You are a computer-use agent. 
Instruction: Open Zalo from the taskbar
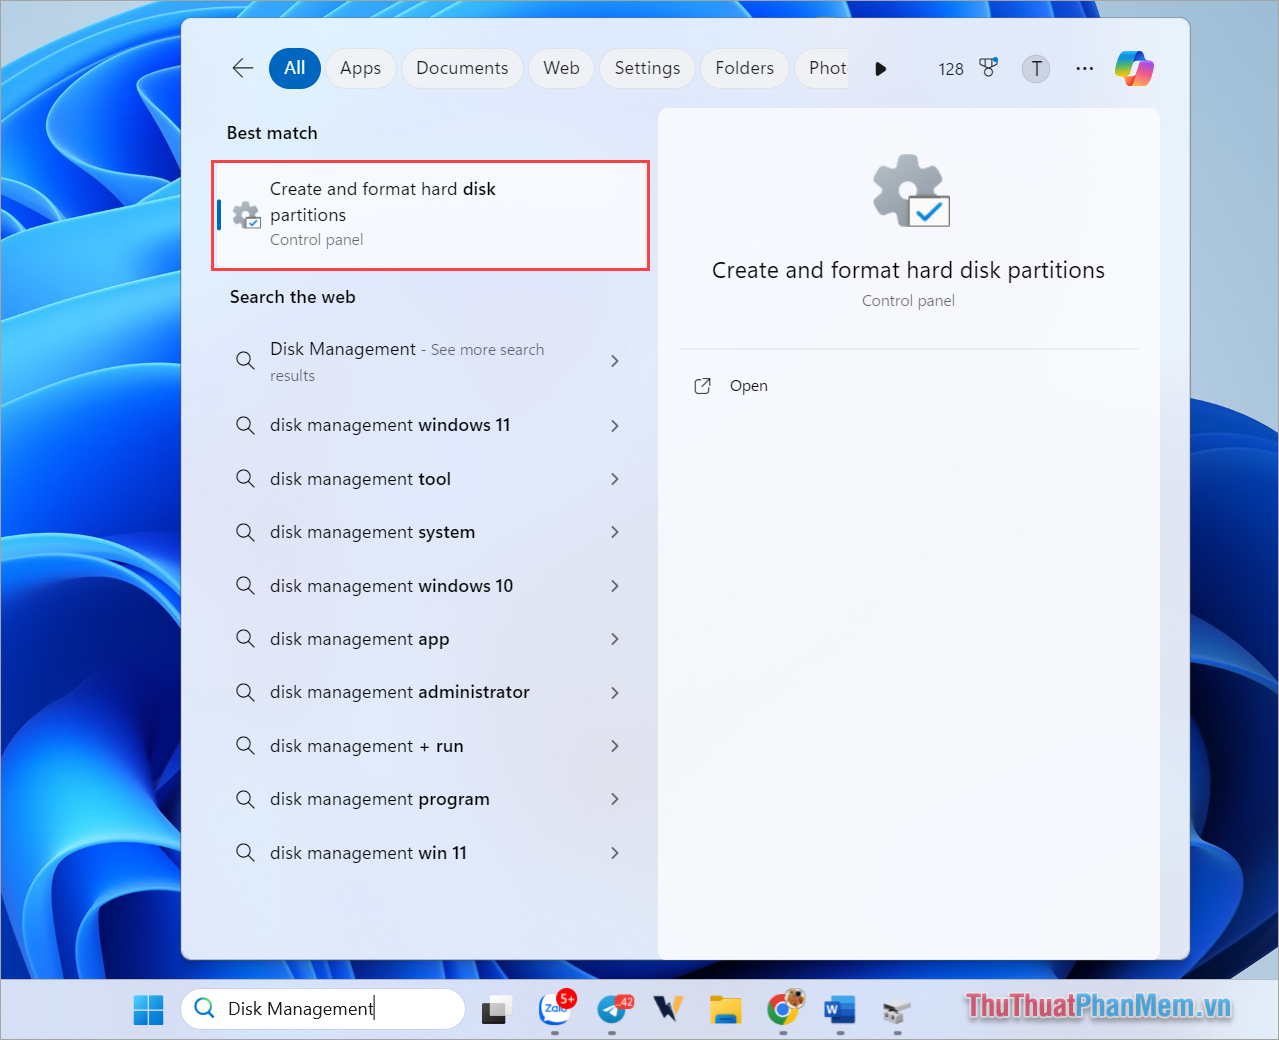click(x=555, y=1009)
